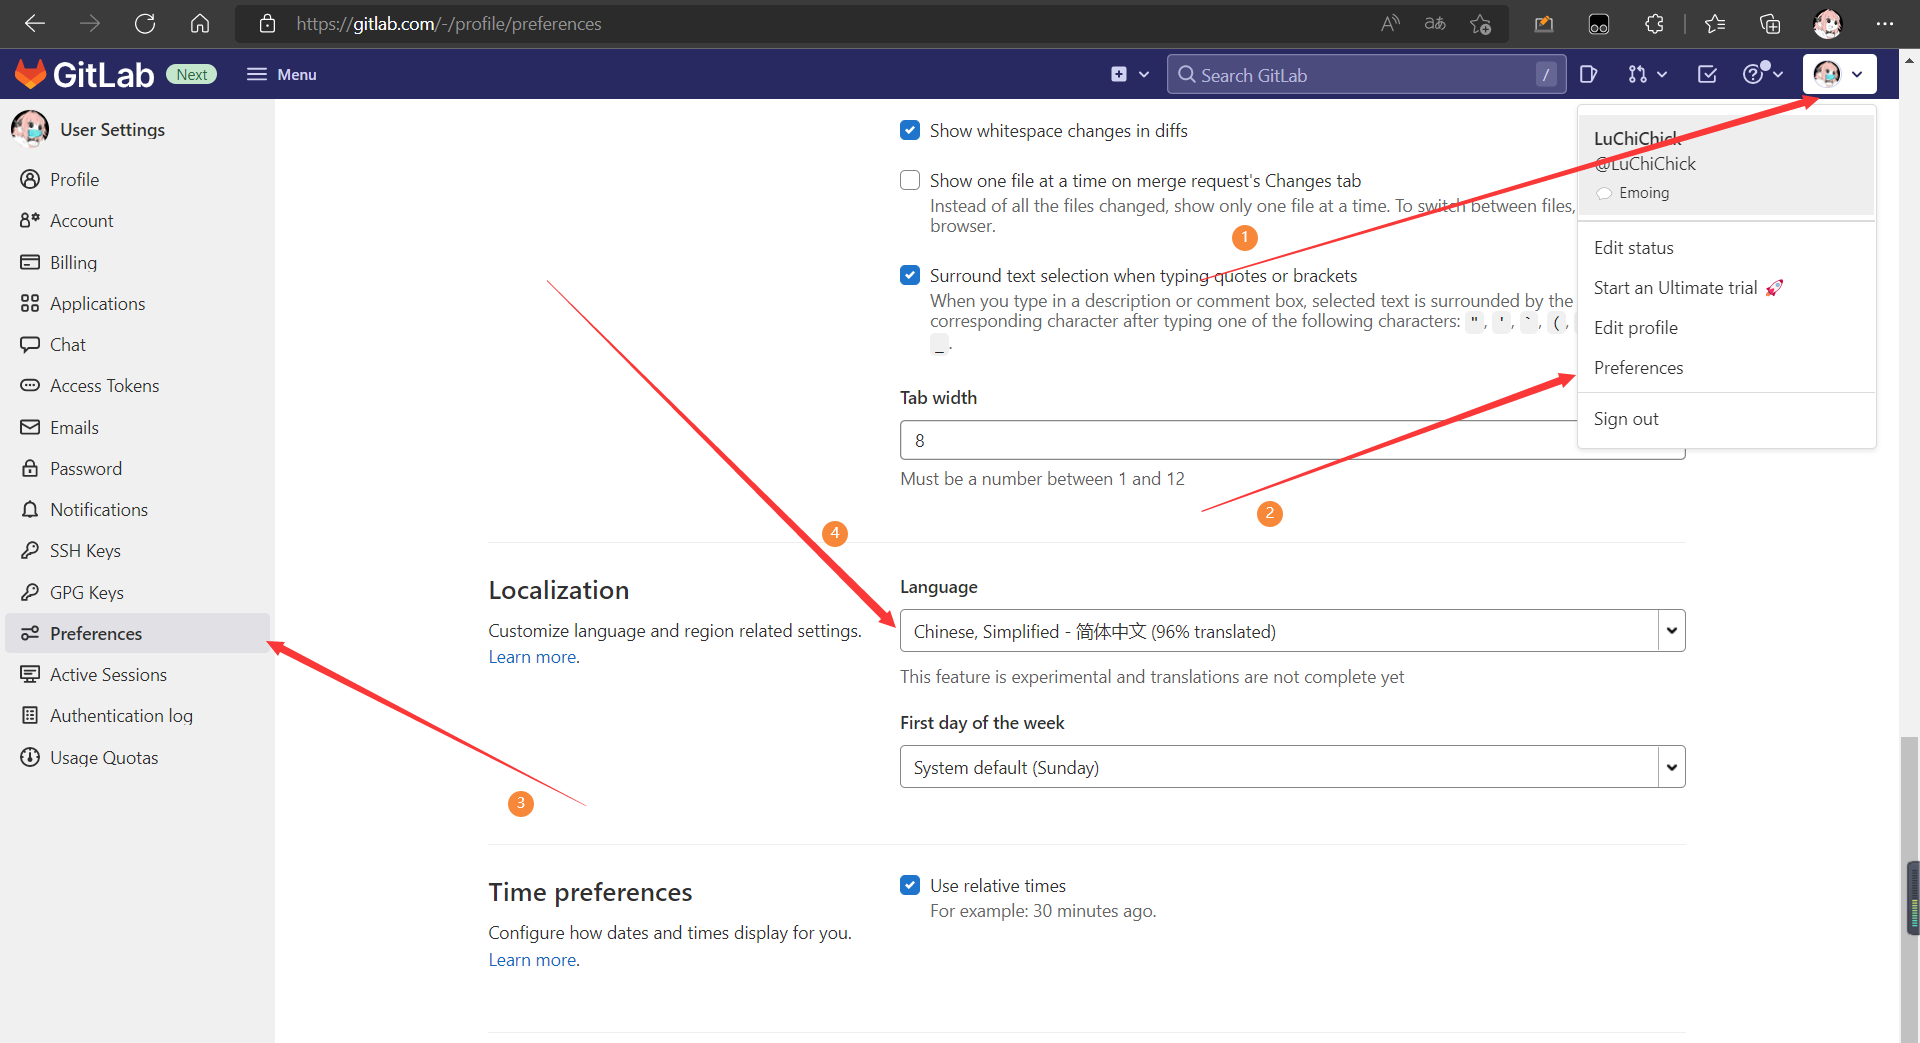The width and height of the screenshot is (1920, 1043).
Task: Click the browser home icon
Action: (200, 23)
